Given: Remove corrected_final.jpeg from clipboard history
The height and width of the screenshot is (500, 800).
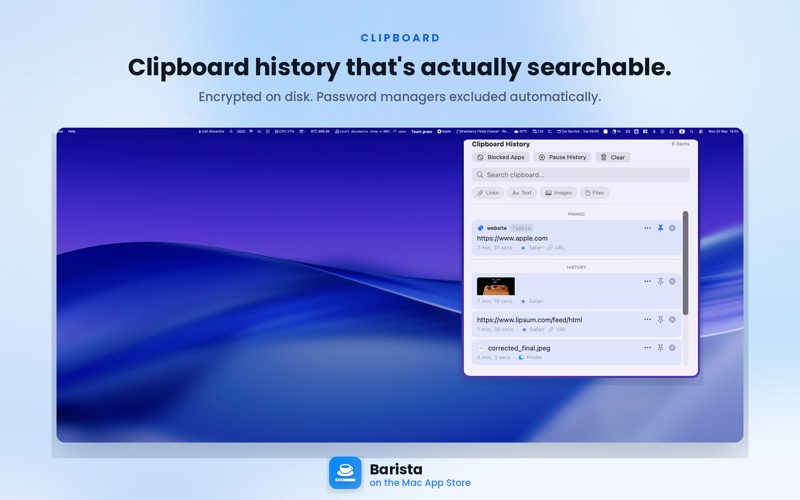Looking at the screenshot, I should click(x=672, y=347).
